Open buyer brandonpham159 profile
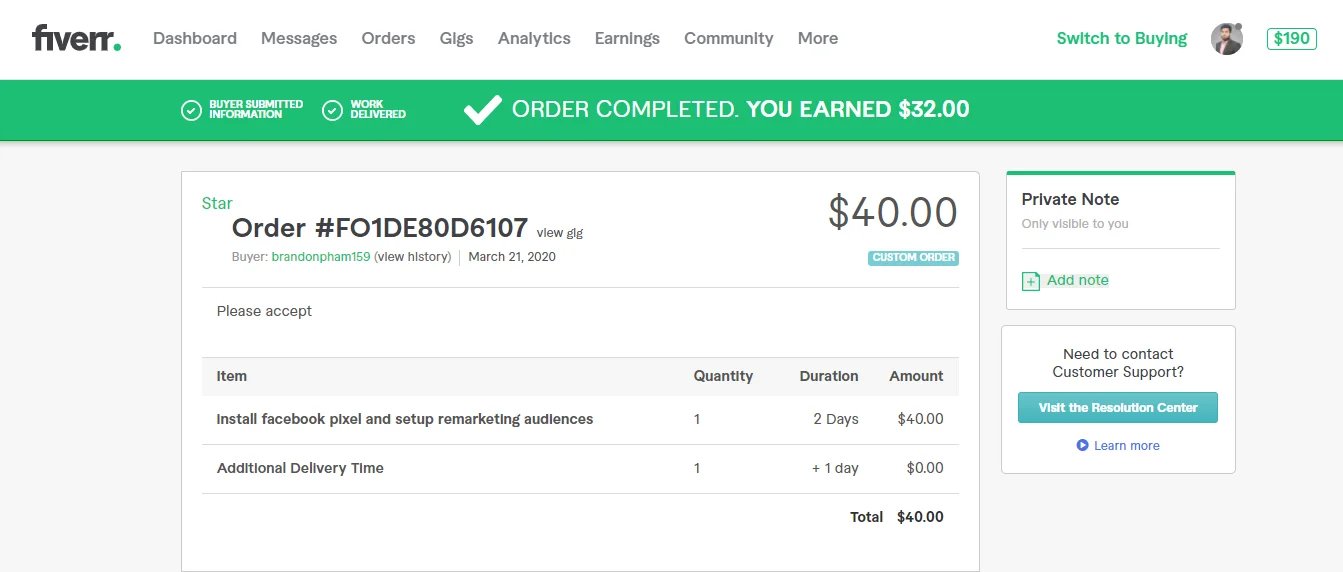Viewport: 1343px width, 572px height. point(320,257)
